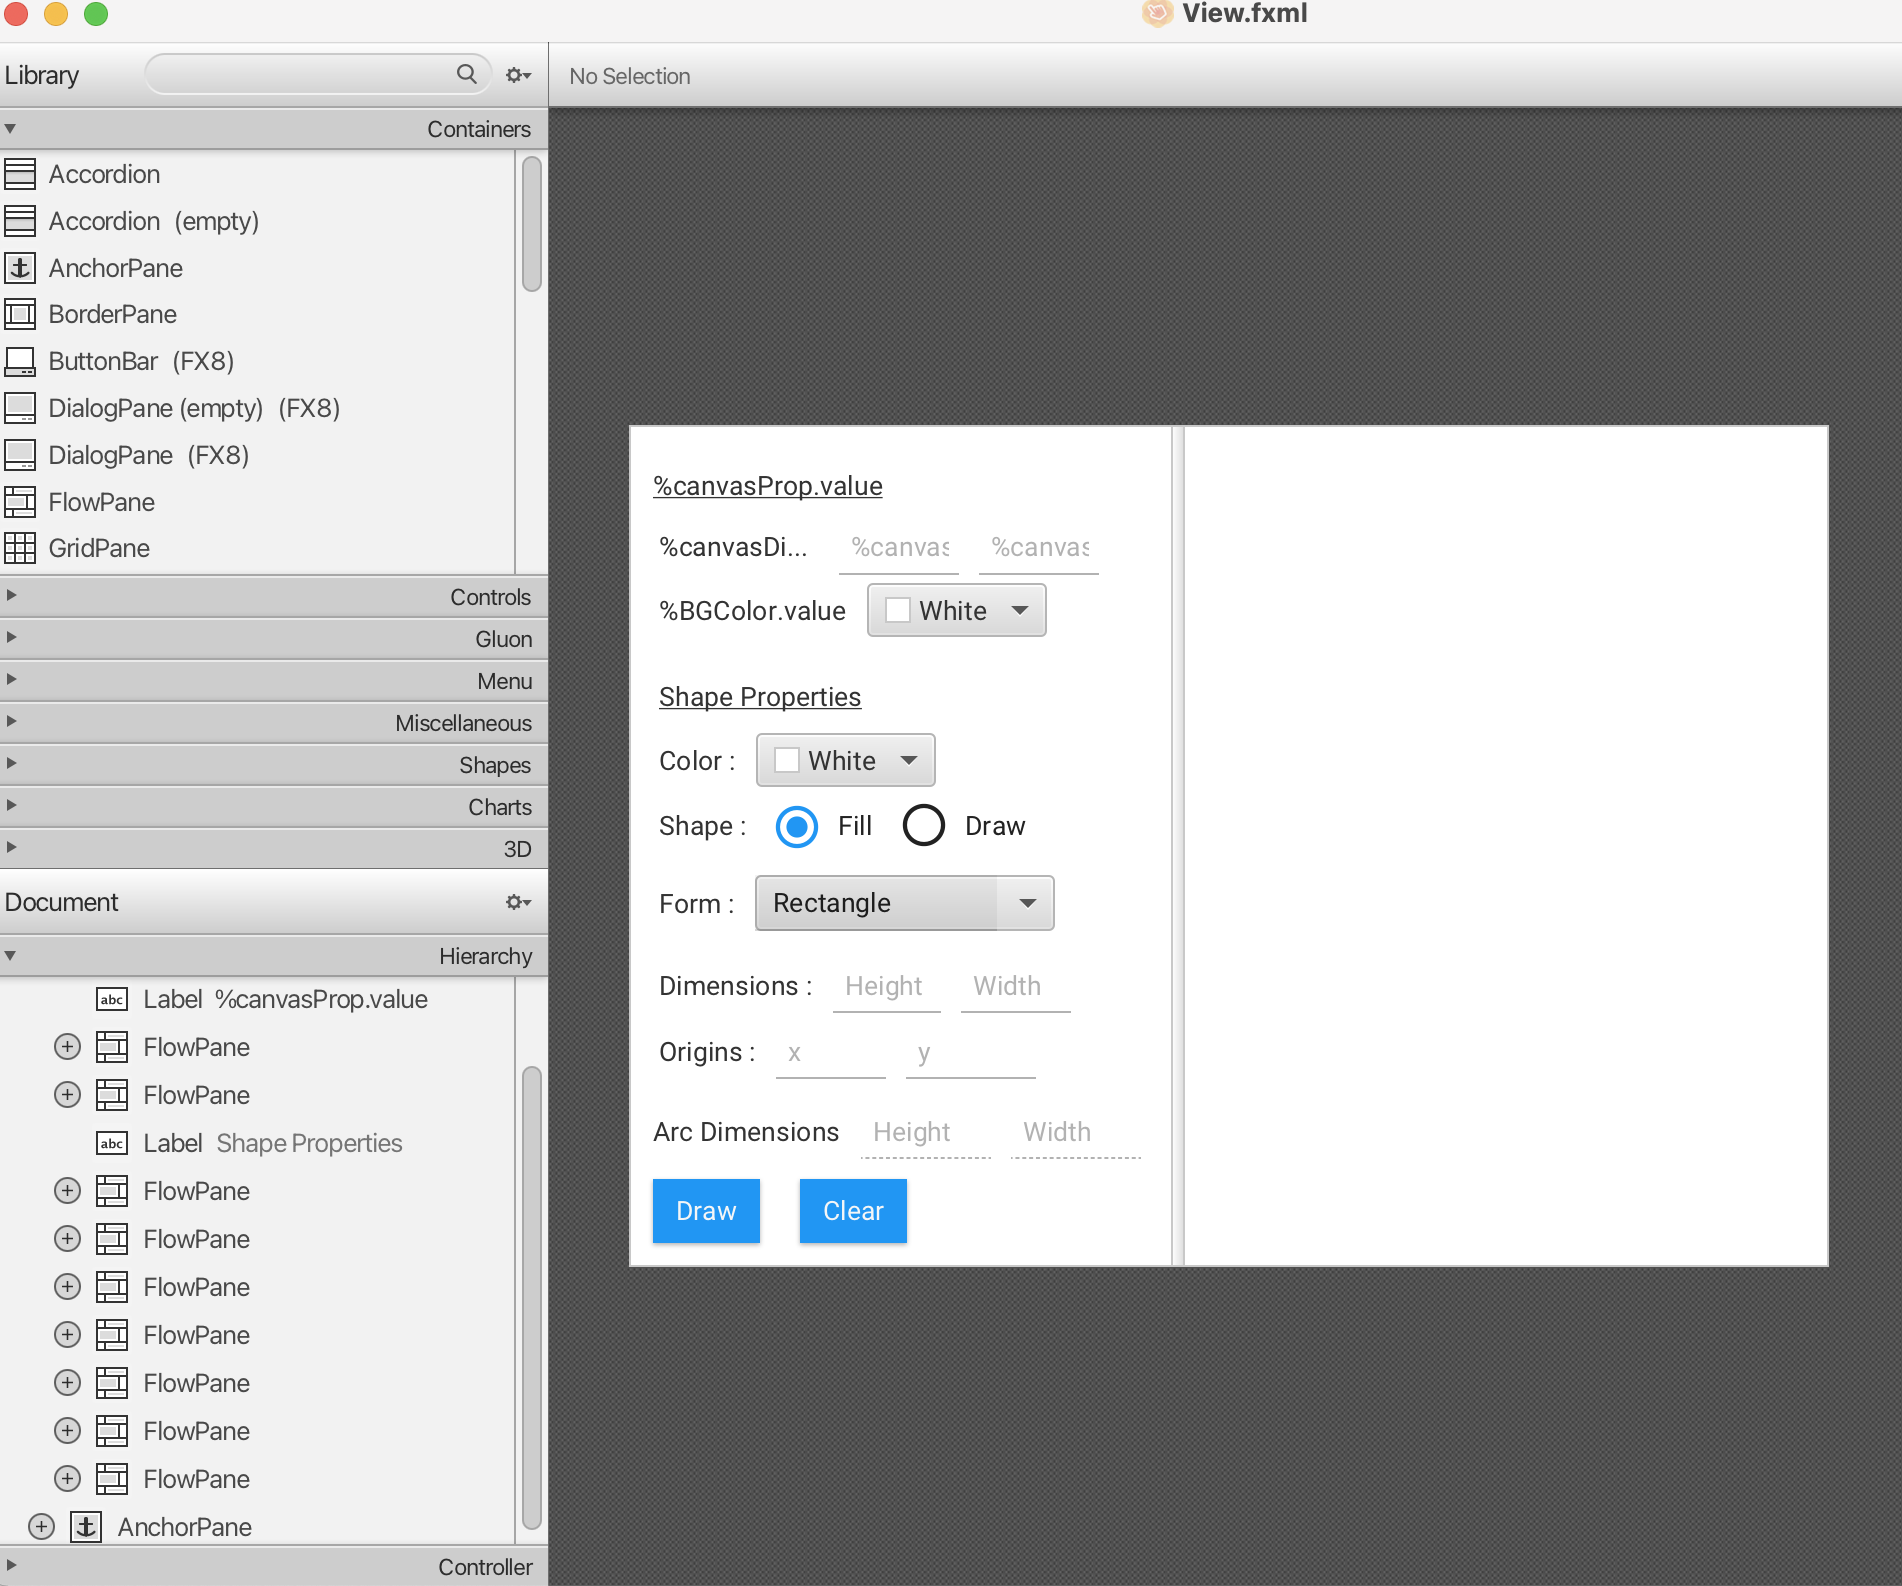Click the ButtonBar (FX8) library icon
Viewport: 1902px width, 1586px height.
click(x=20, y=361)
